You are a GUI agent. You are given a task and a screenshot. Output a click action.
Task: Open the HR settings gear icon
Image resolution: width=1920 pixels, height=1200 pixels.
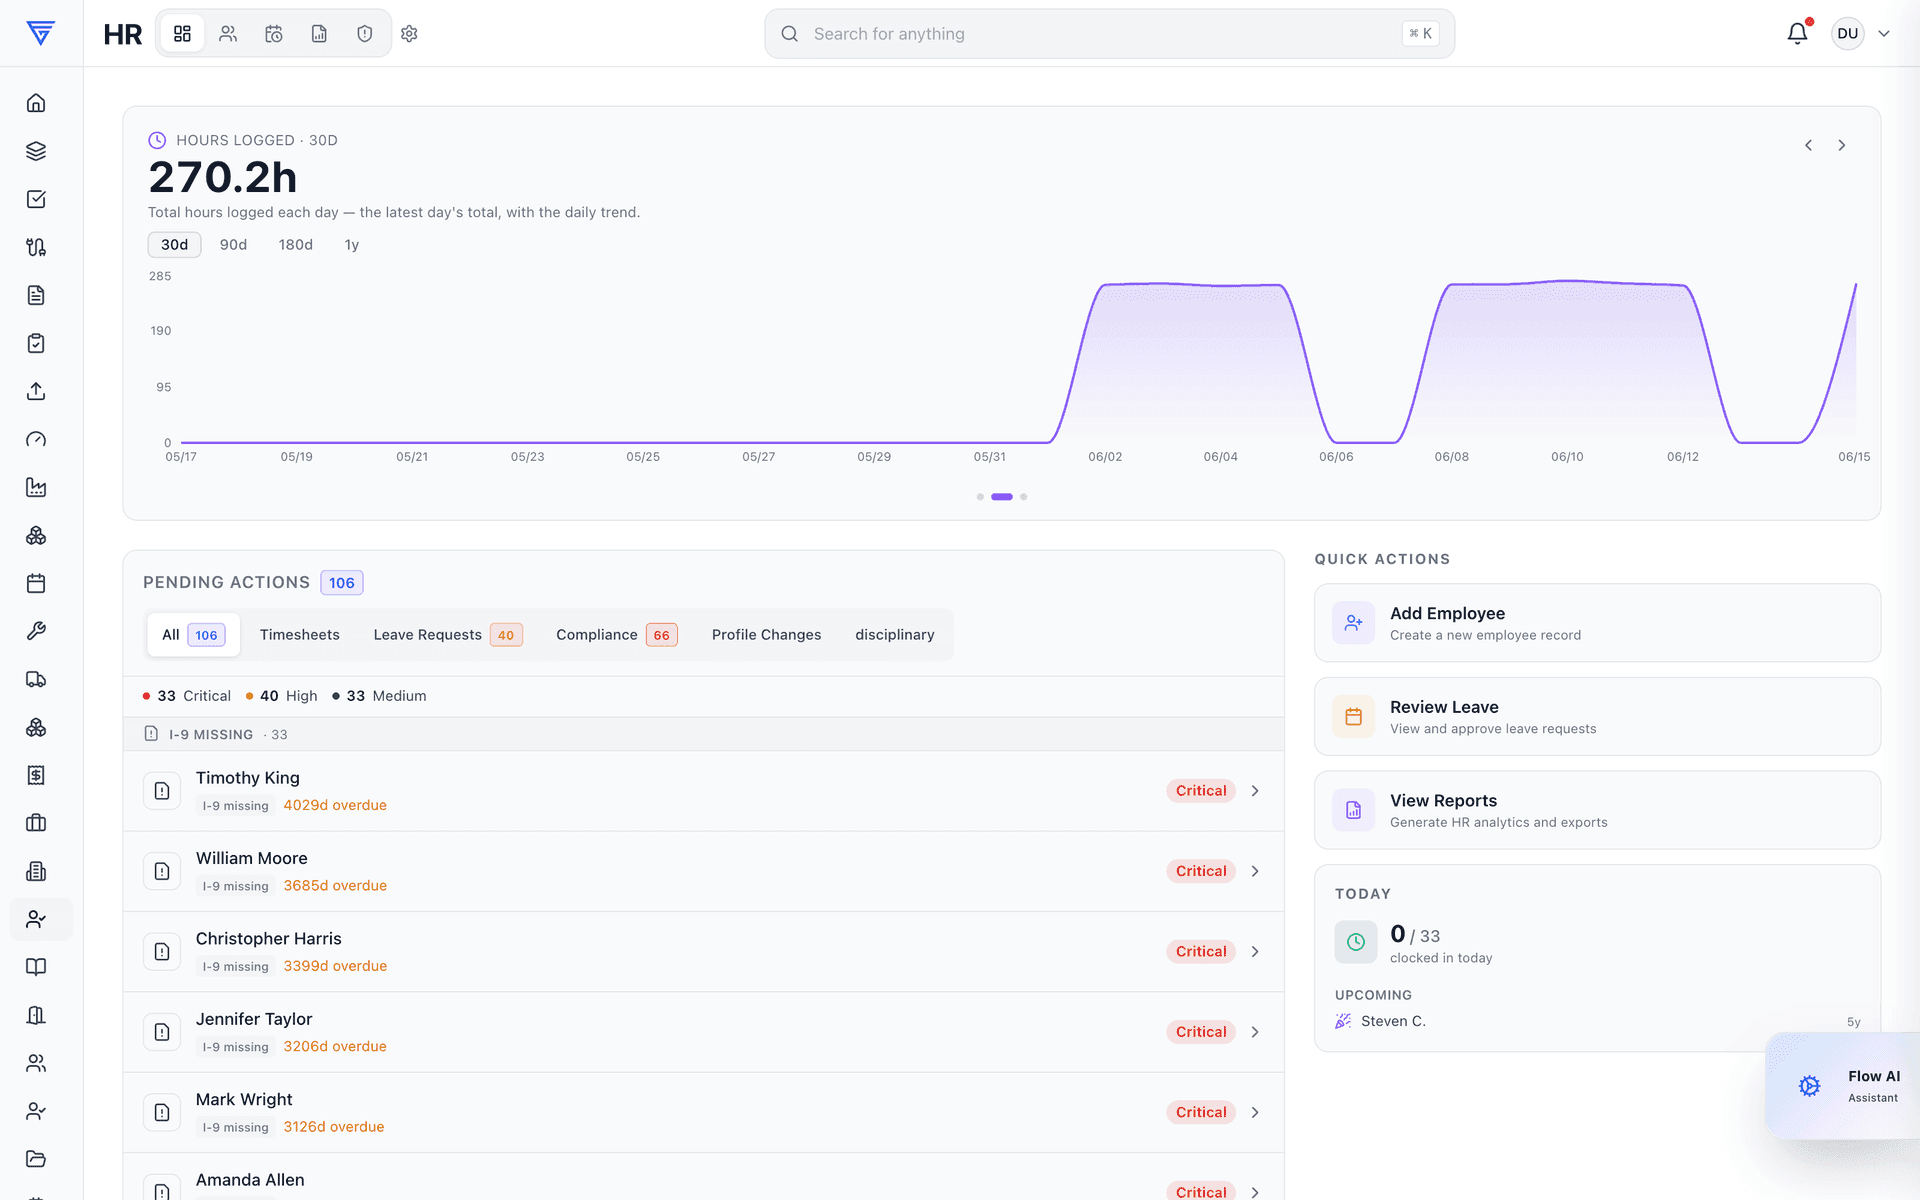(409, 34)
